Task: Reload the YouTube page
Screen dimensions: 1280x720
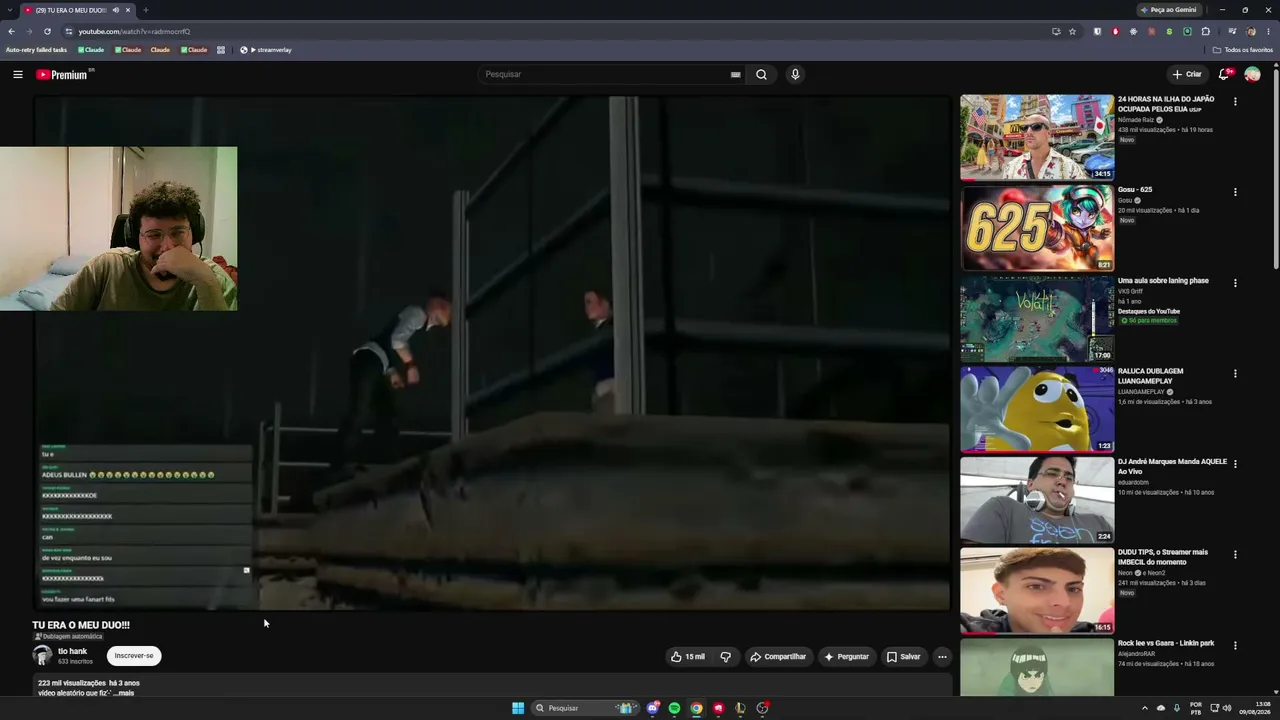Action: (47, 31)
